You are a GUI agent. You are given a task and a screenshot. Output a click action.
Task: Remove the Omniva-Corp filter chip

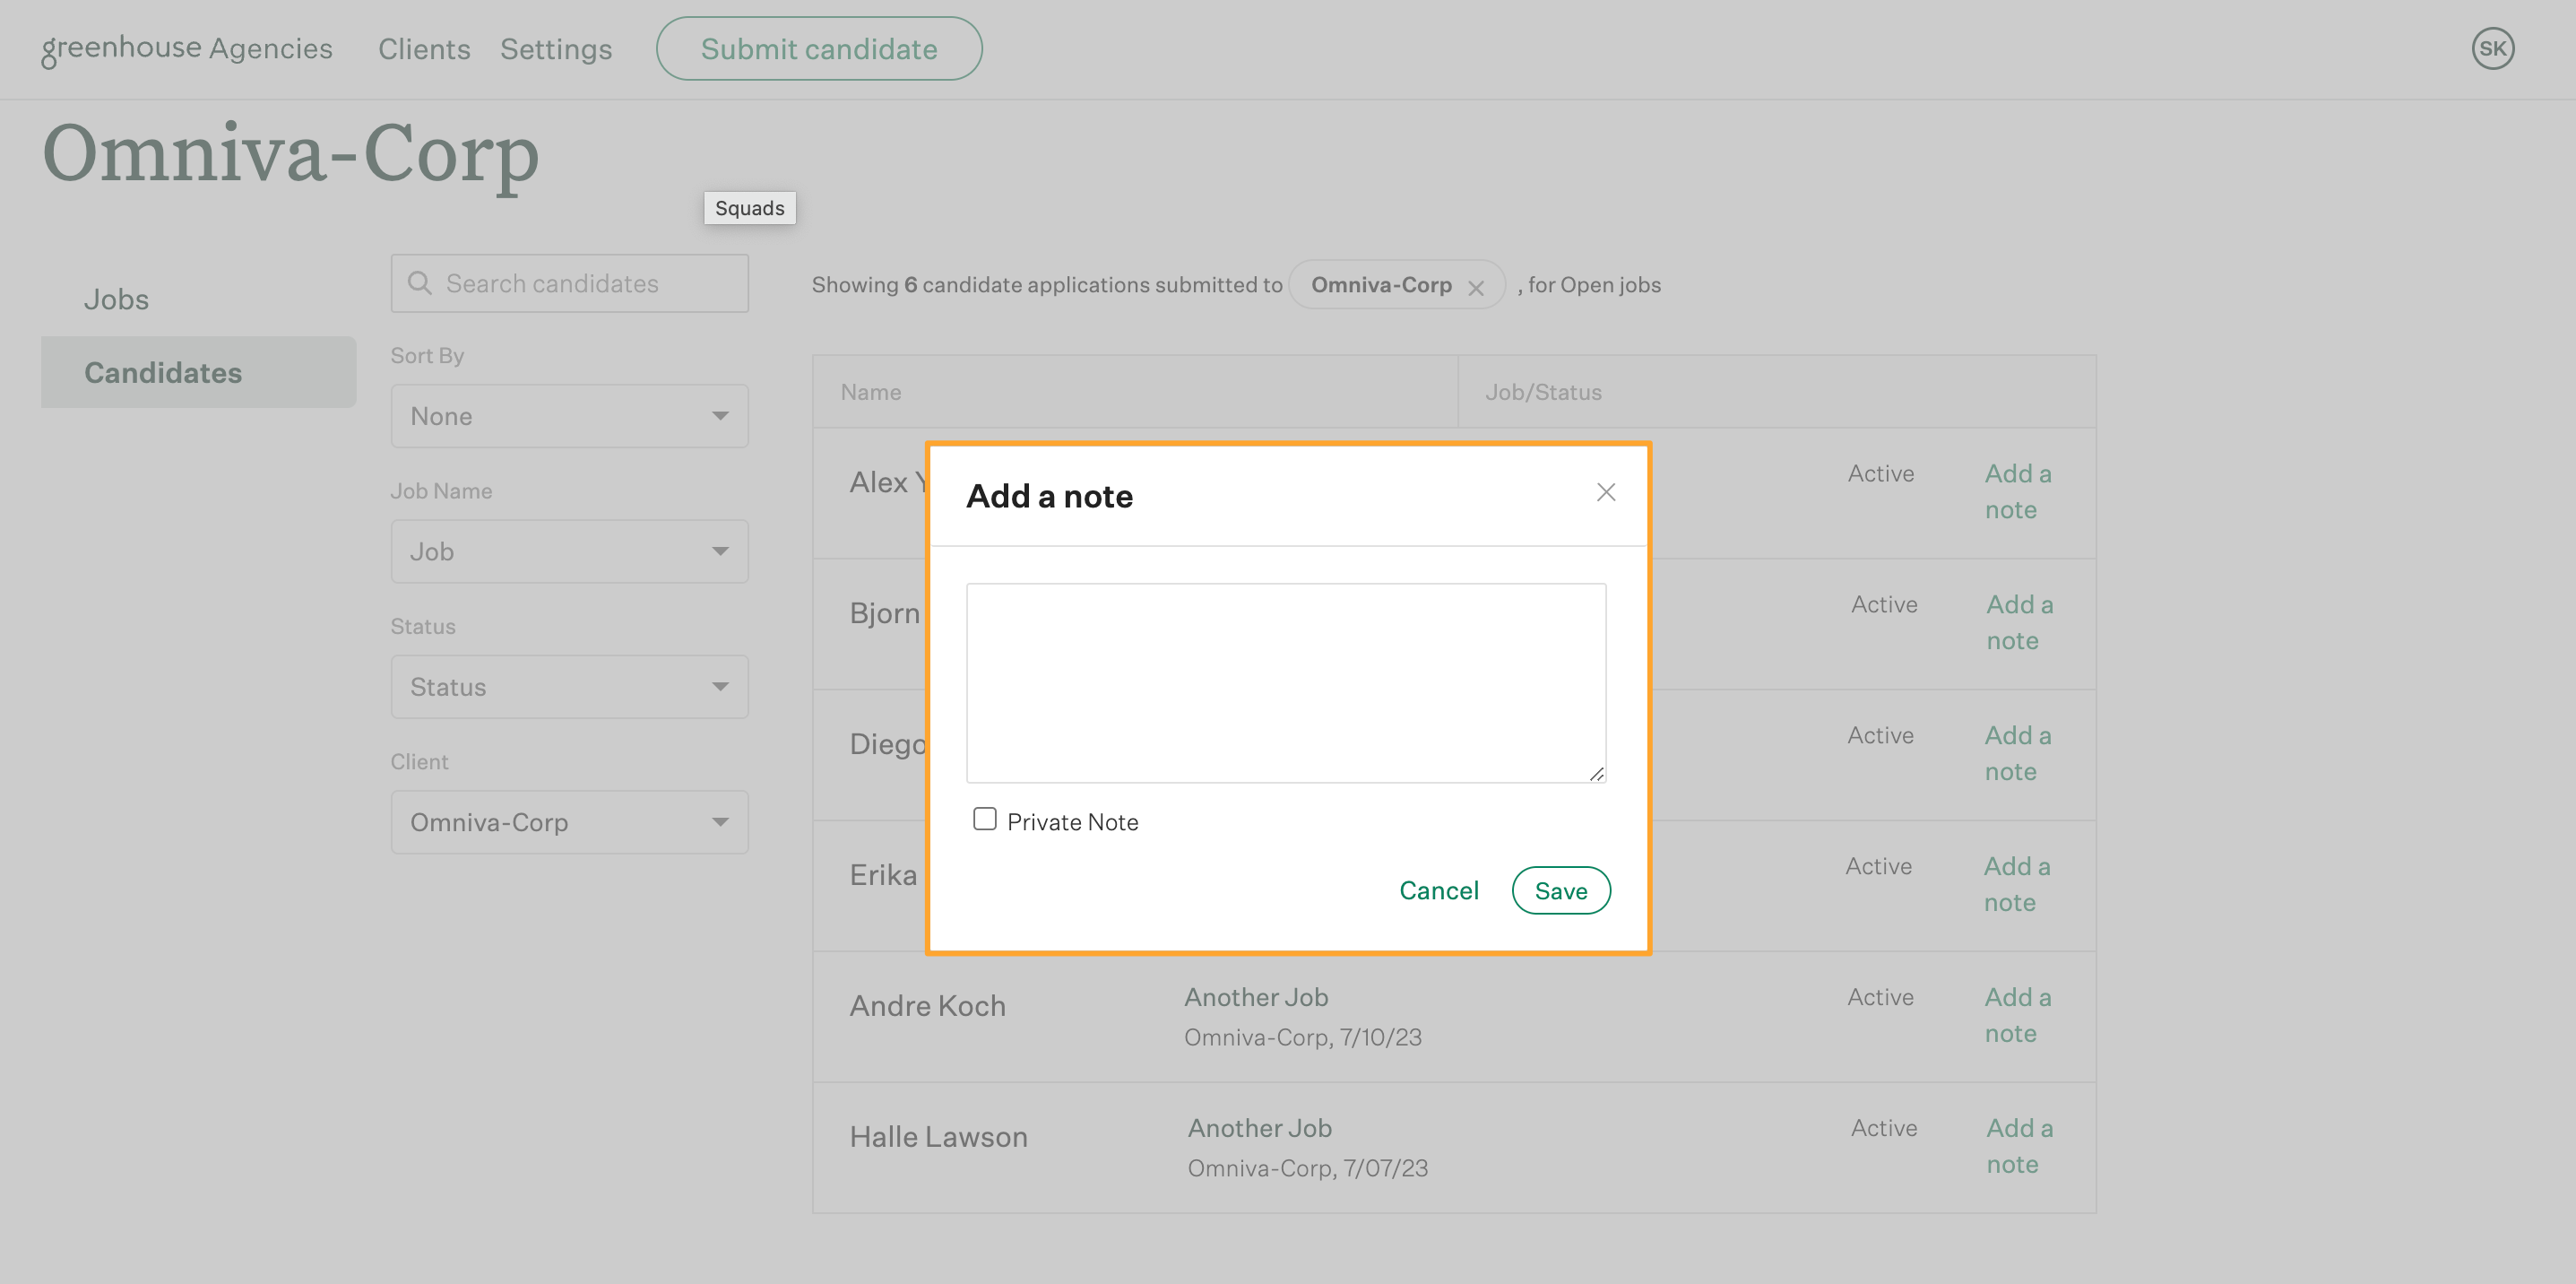coord(1475,287)
